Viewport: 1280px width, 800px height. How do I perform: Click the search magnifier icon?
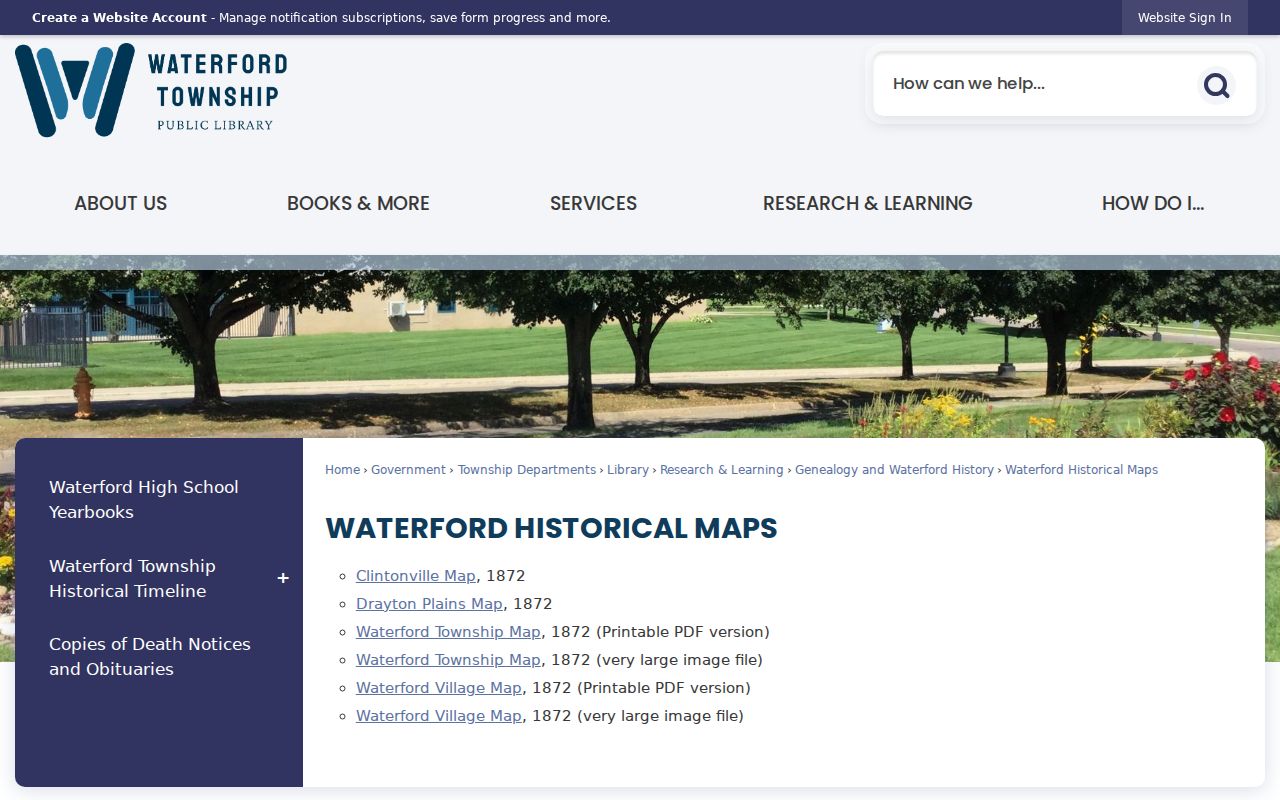point(1216,85)
